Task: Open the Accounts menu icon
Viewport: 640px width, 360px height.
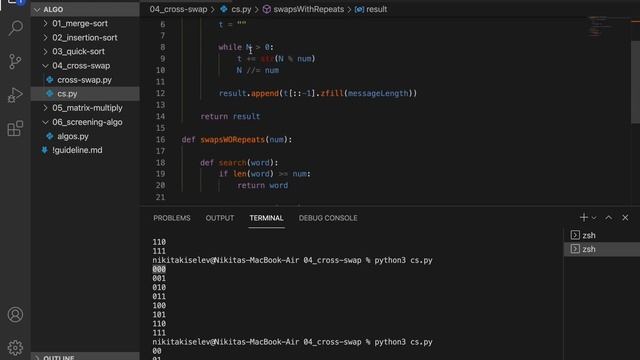Action: [x=15, y=315]
